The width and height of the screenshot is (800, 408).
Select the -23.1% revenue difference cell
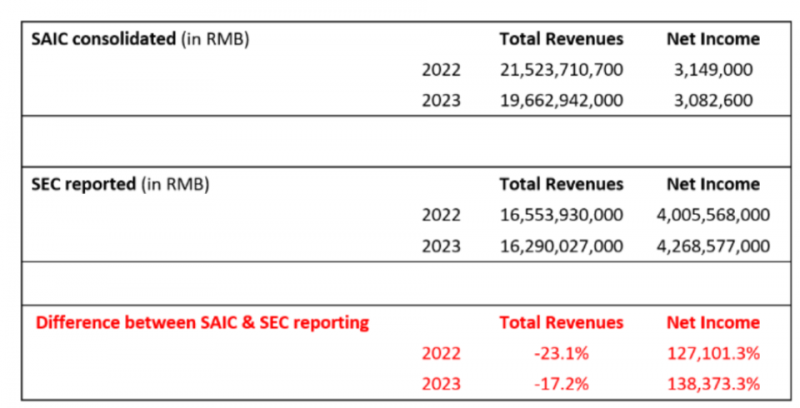click(x=561, y=353)
